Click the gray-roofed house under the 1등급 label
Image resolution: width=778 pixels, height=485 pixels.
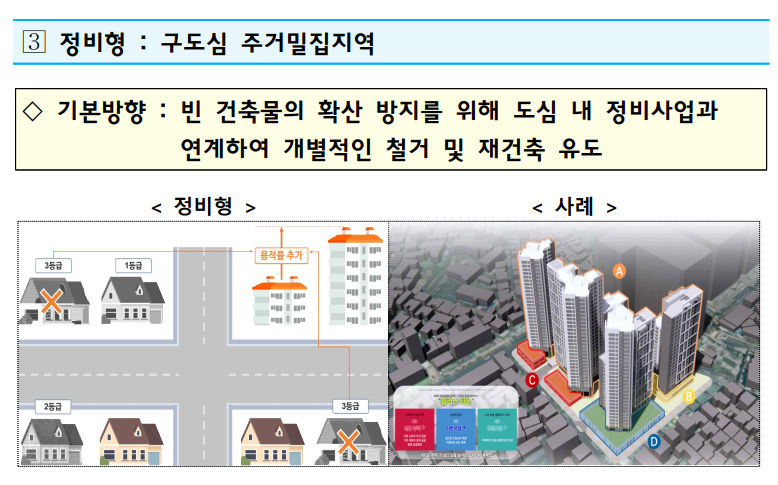click(x=132, y=300)
